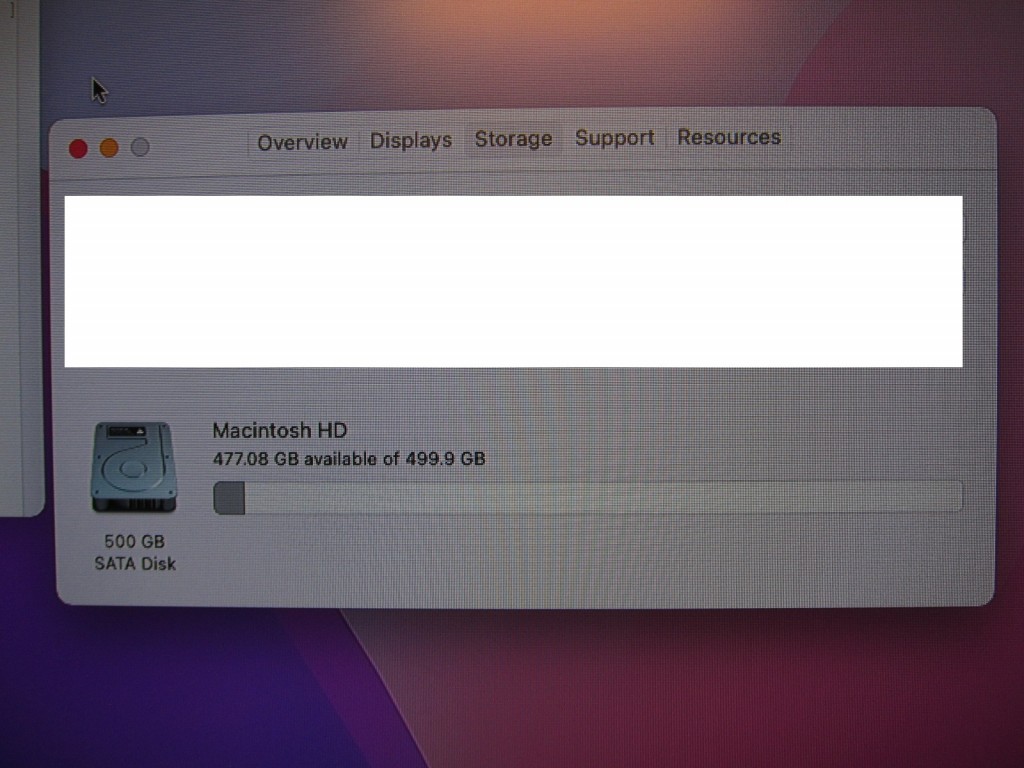
Task: Open the Displays tab
Action: [x=411, y=140]
